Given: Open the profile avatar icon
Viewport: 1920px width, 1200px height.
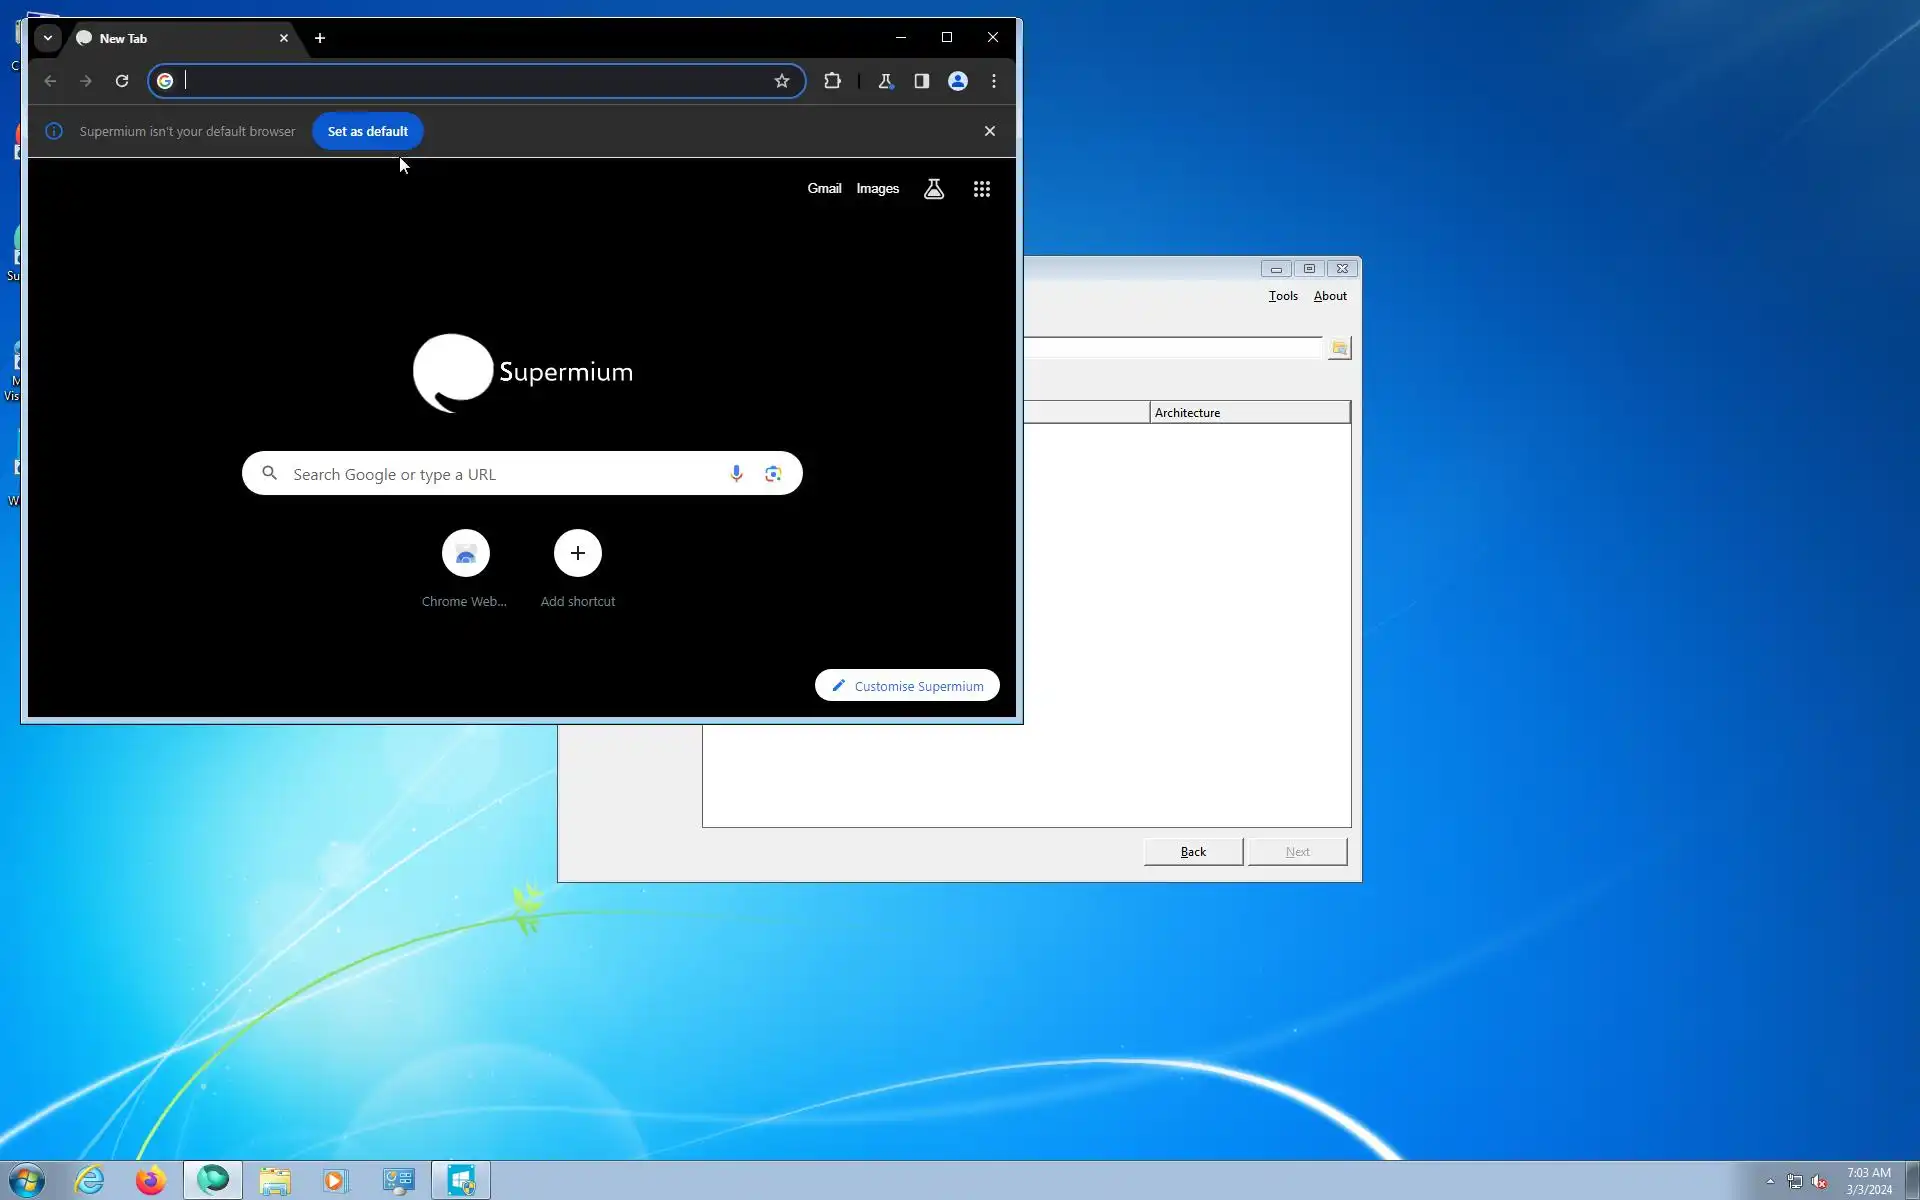Looking at the screenshot, I should tap(957, 81).
